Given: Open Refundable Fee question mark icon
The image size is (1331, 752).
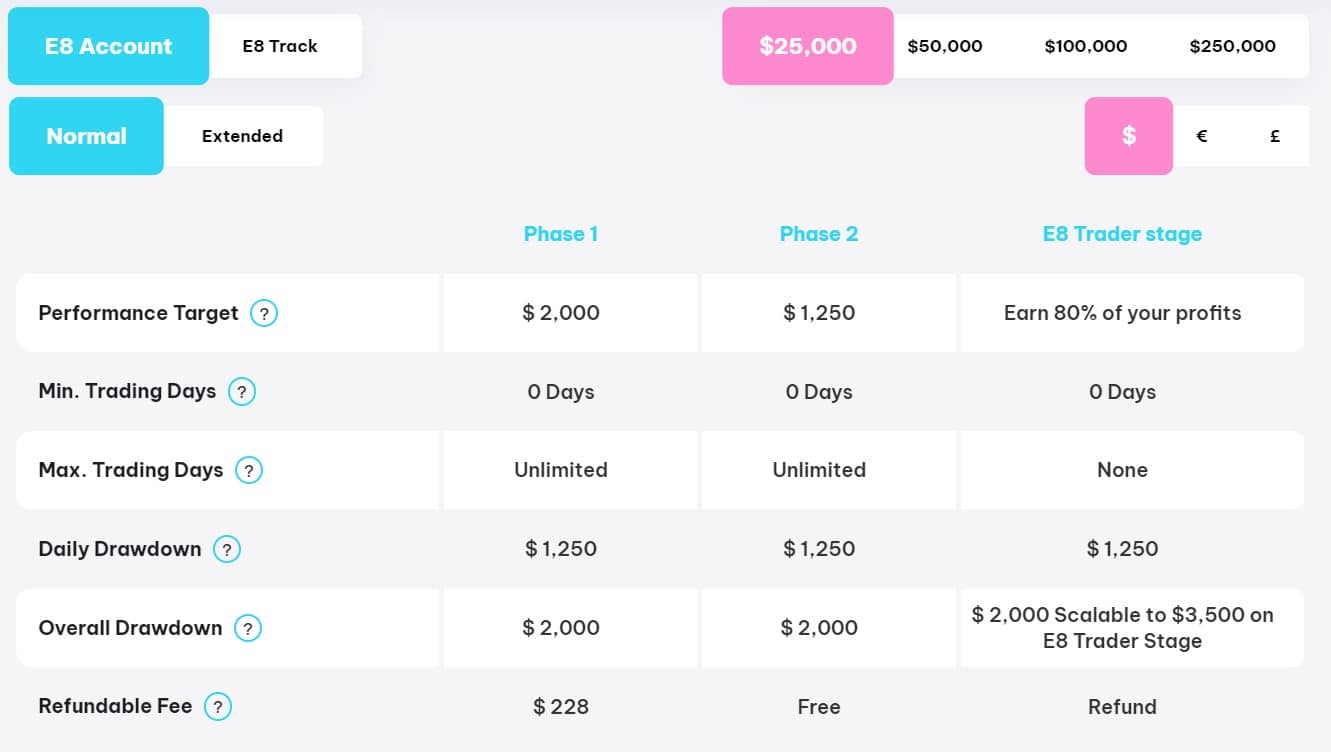Looking at the screenshot, I should [x=218, y=707].
